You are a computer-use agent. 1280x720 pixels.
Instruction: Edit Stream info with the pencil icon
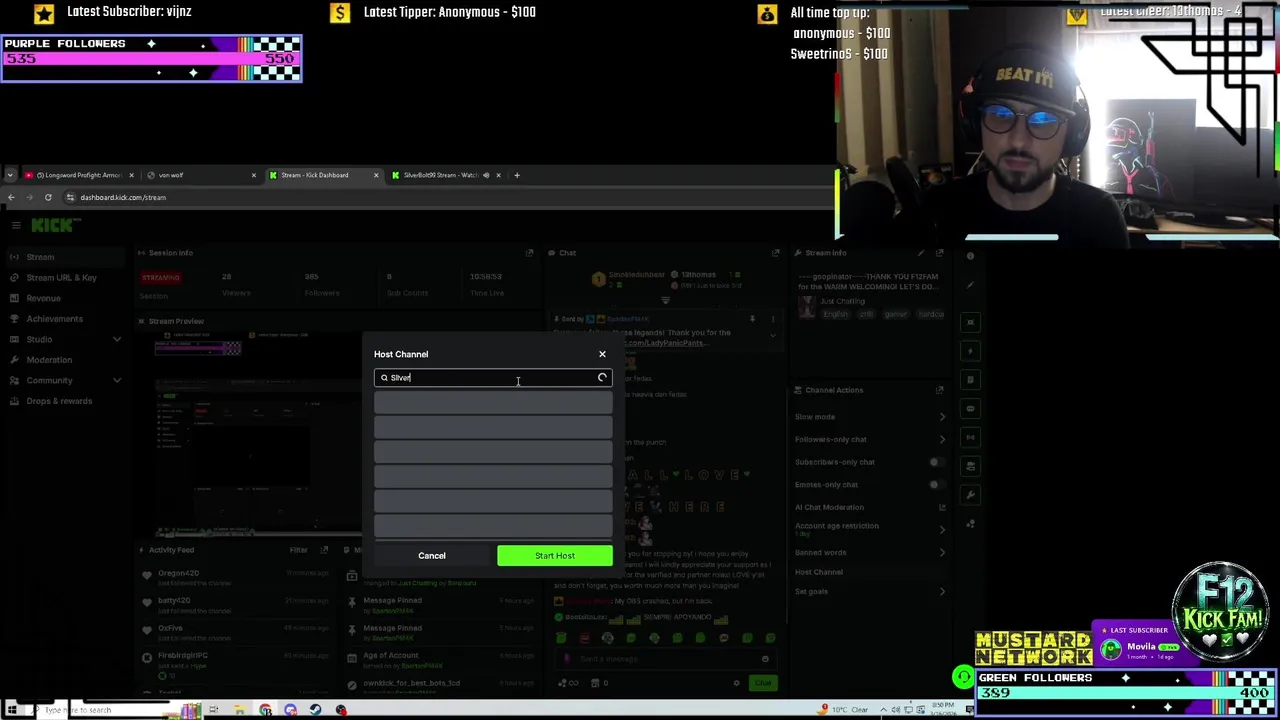pos(921,253)
